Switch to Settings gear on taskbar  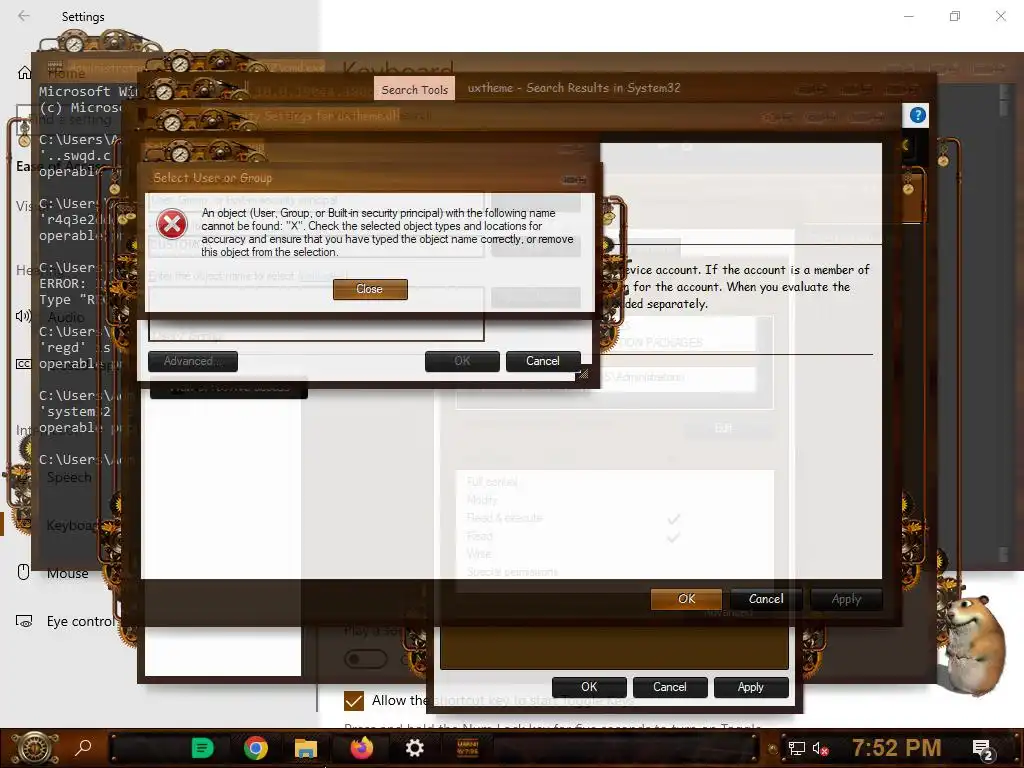pos(415,748)
